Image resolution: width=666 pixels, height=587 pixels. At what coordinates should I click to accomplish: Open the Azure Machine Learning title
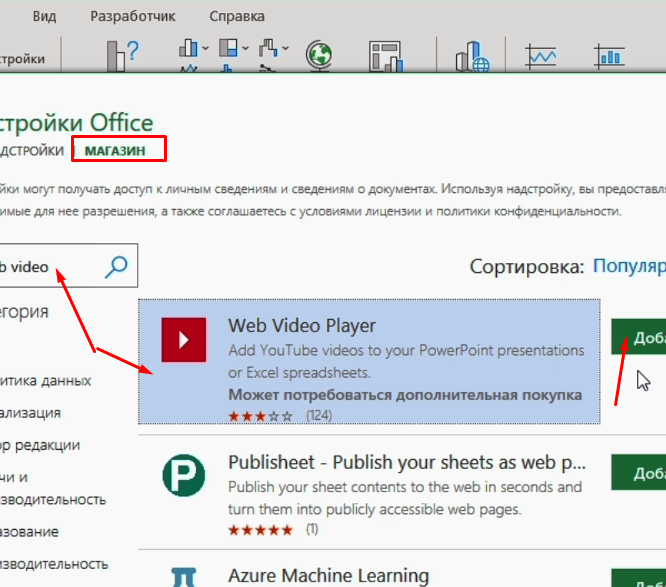[x=328, y=576]
